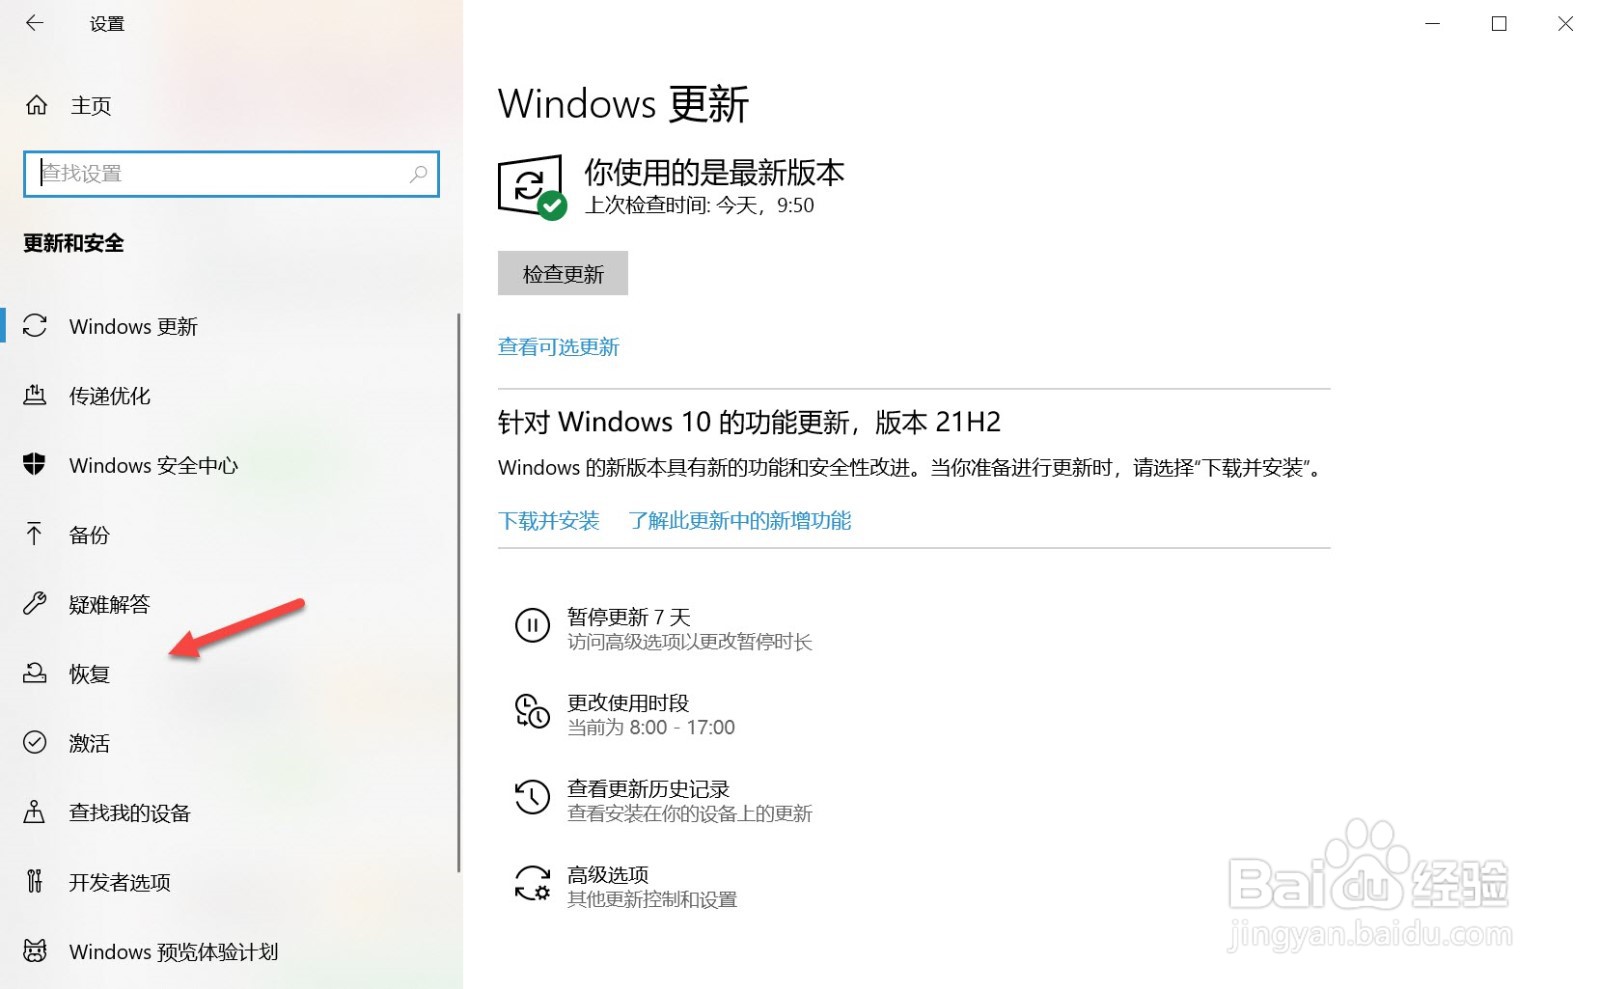This screenshot has width=1600, height=989.
Task: Click the wrench icon for 疑难解答
Action: pos(35,603)
